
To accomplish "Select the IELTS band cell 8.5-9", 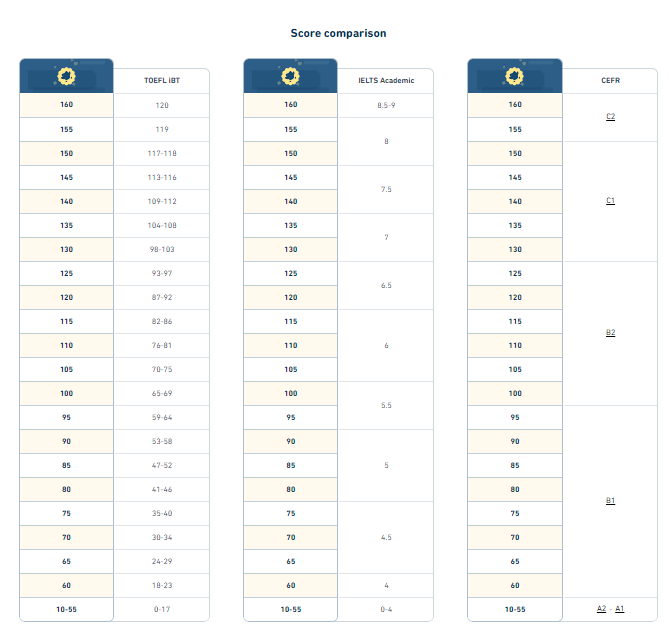I will (386, 105).
